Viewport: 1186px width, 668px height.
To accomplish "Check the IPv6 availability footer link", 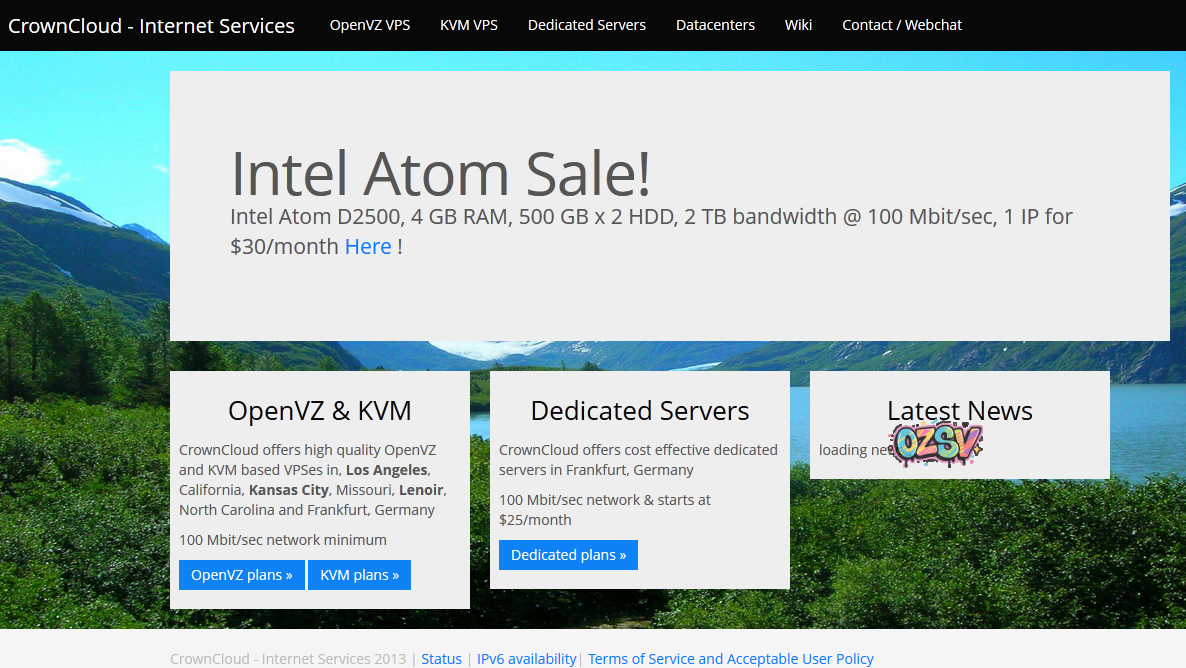I will [526, 659].
